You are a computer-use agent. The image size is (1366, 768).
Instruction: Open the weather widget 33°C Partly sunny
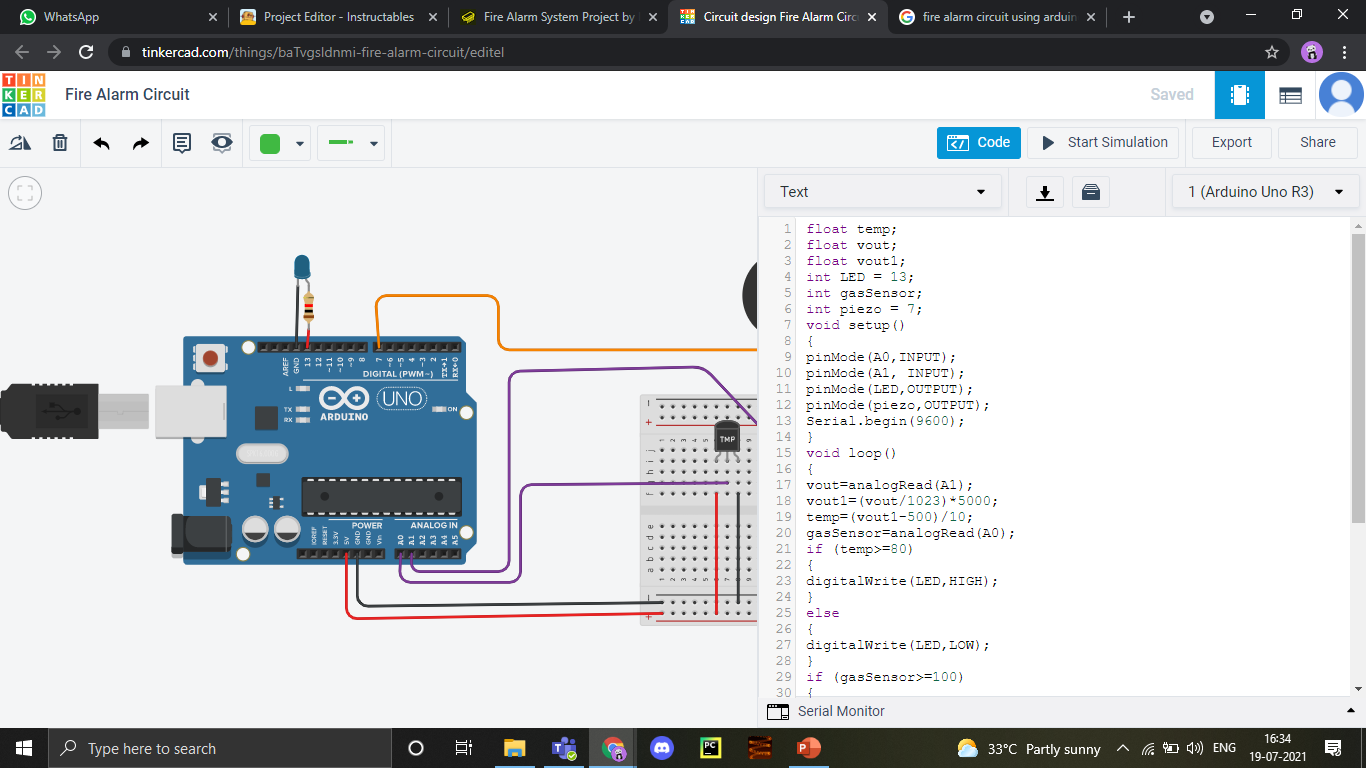[x=1028, y=749]
